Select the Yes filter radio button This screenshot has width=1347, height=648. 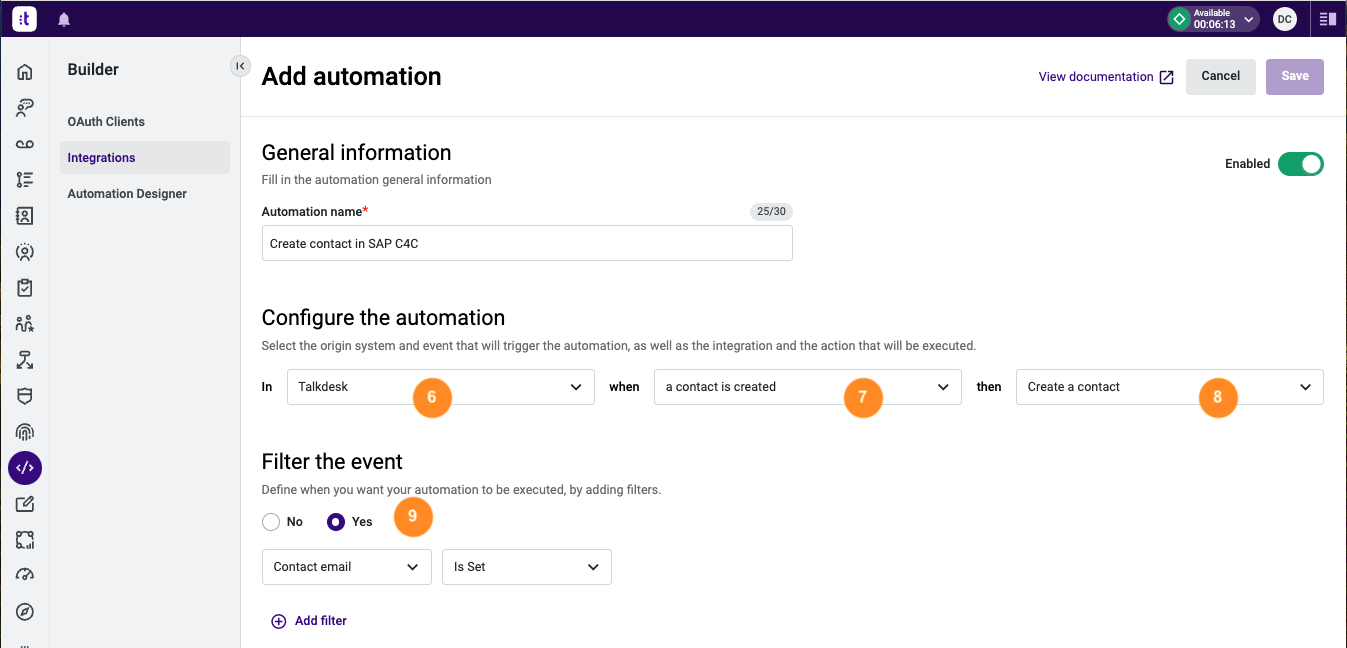(x=337, y=522)
